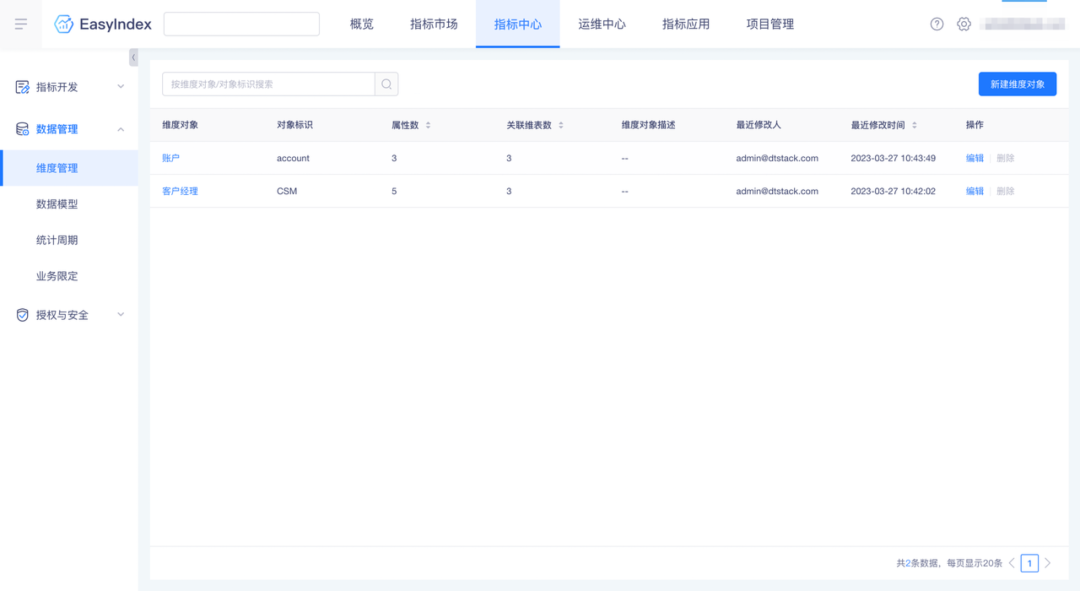Switch to the 指标市场 tab
Image resolution: width=1080 pixels, height=591 pixels.
(434, 24)
